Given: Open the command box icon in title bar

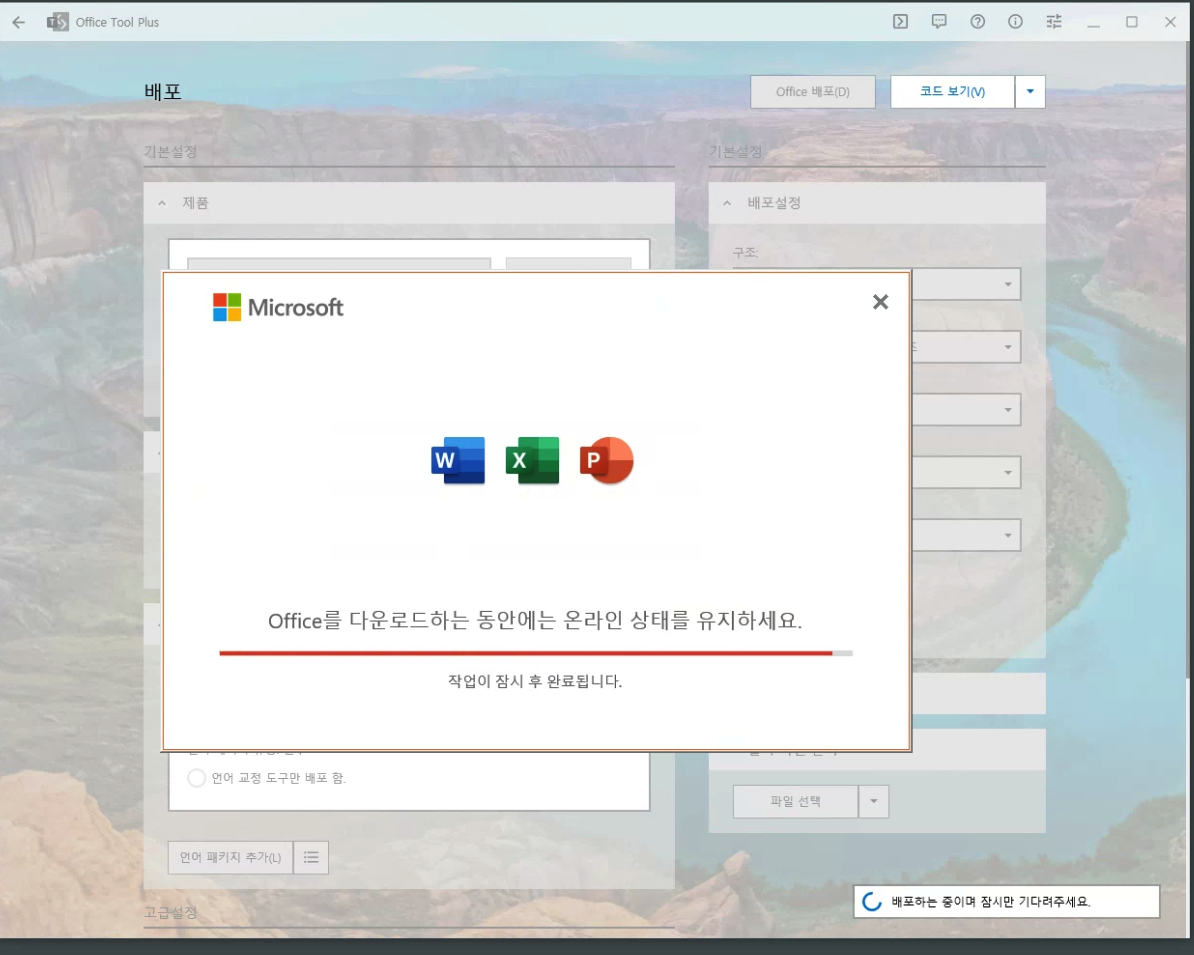Looking at the screenshot, I should [900, 21].
